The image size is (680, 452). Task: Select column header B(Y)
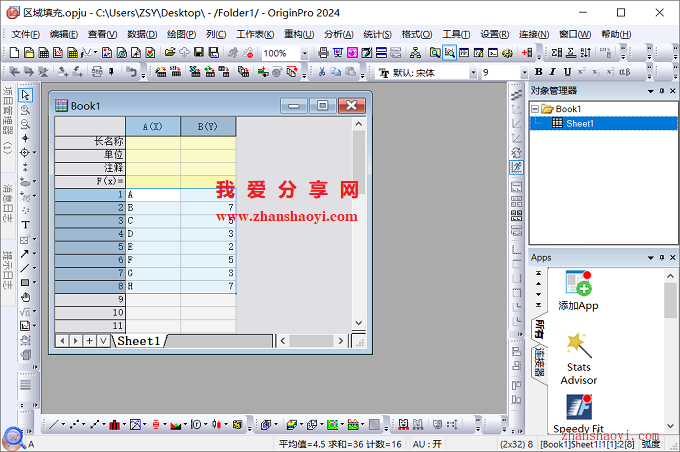point(208,127)
